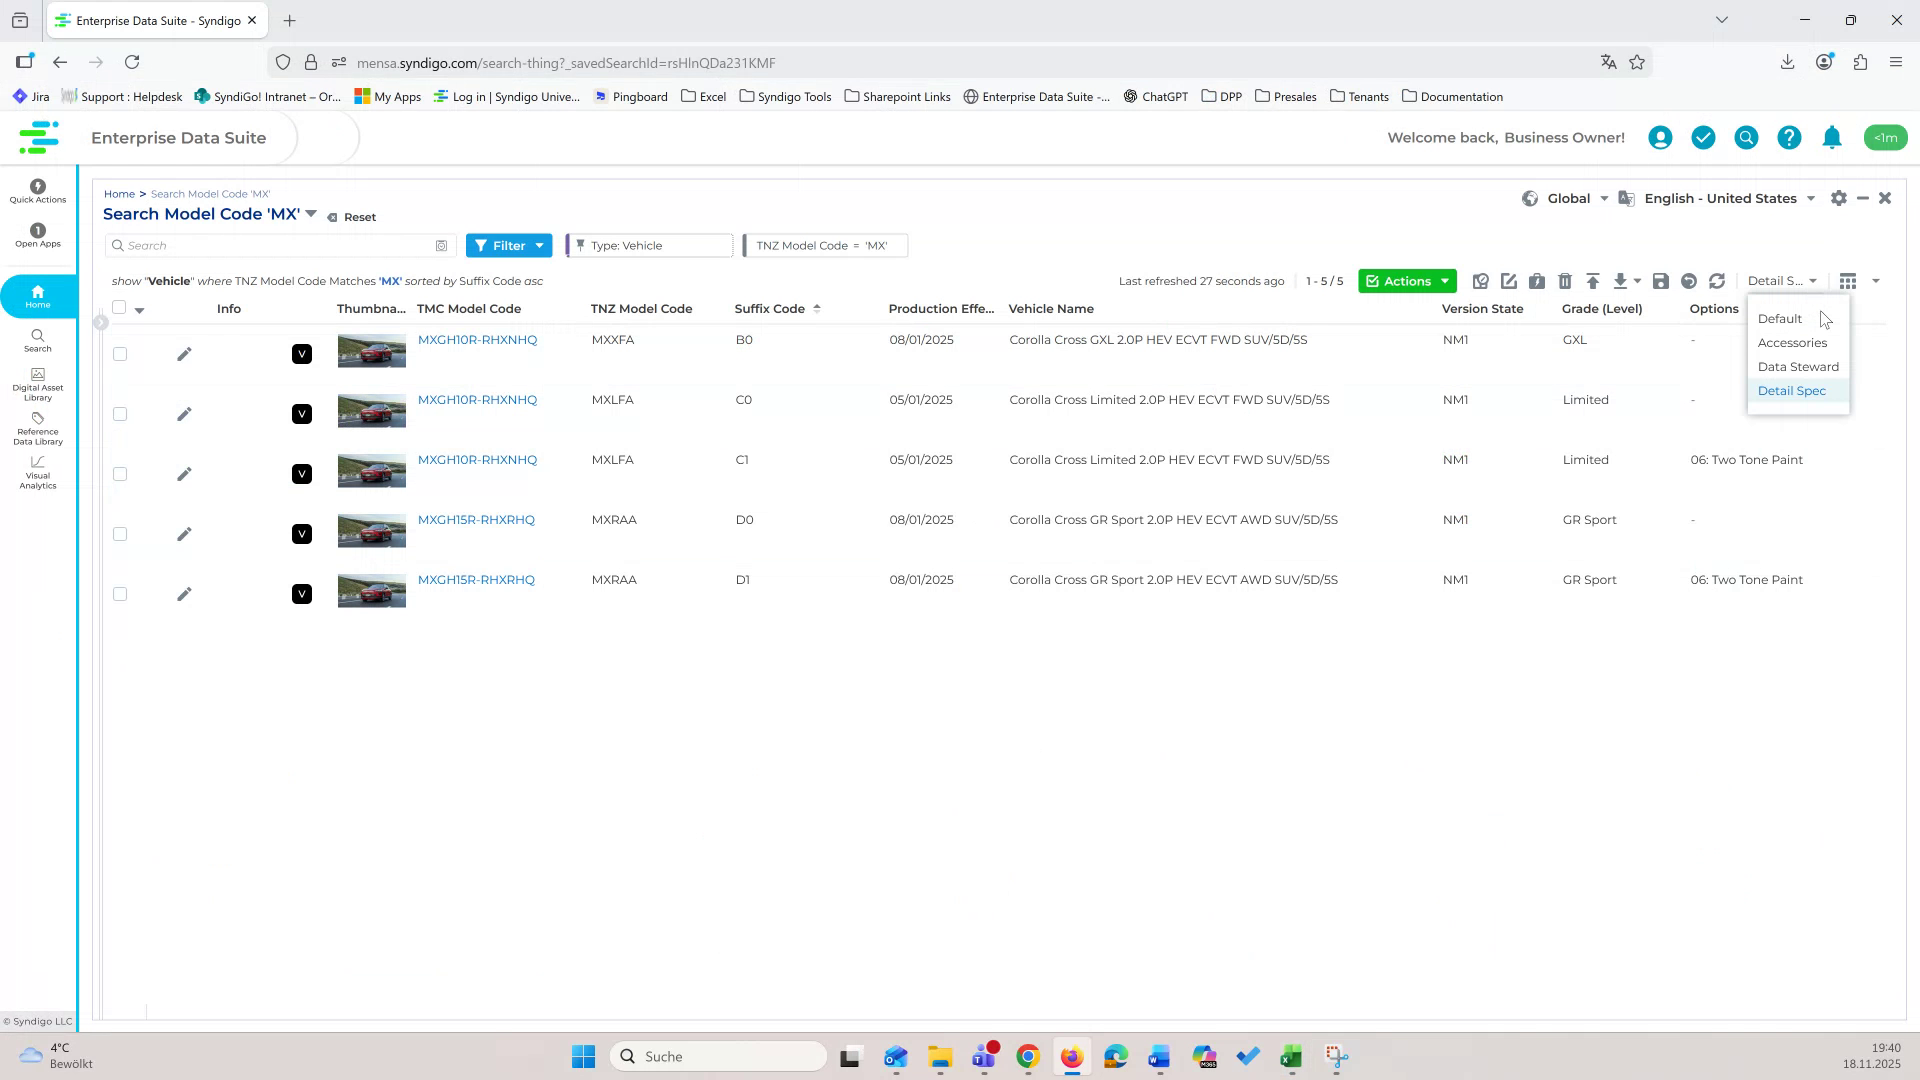This screenshot has height=1080, width=1920.
Task: Check the checkbox for the MXRAA D1 row
Action: (x=120, y=593)
